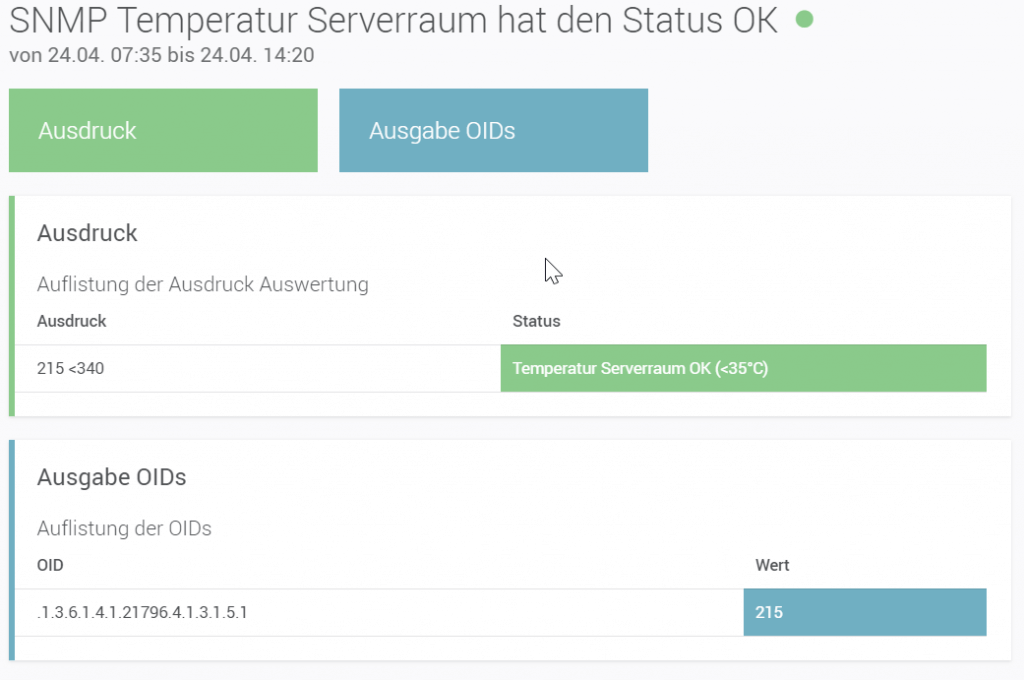
Task: Click the Status column header
Action: tap(536, 321)
